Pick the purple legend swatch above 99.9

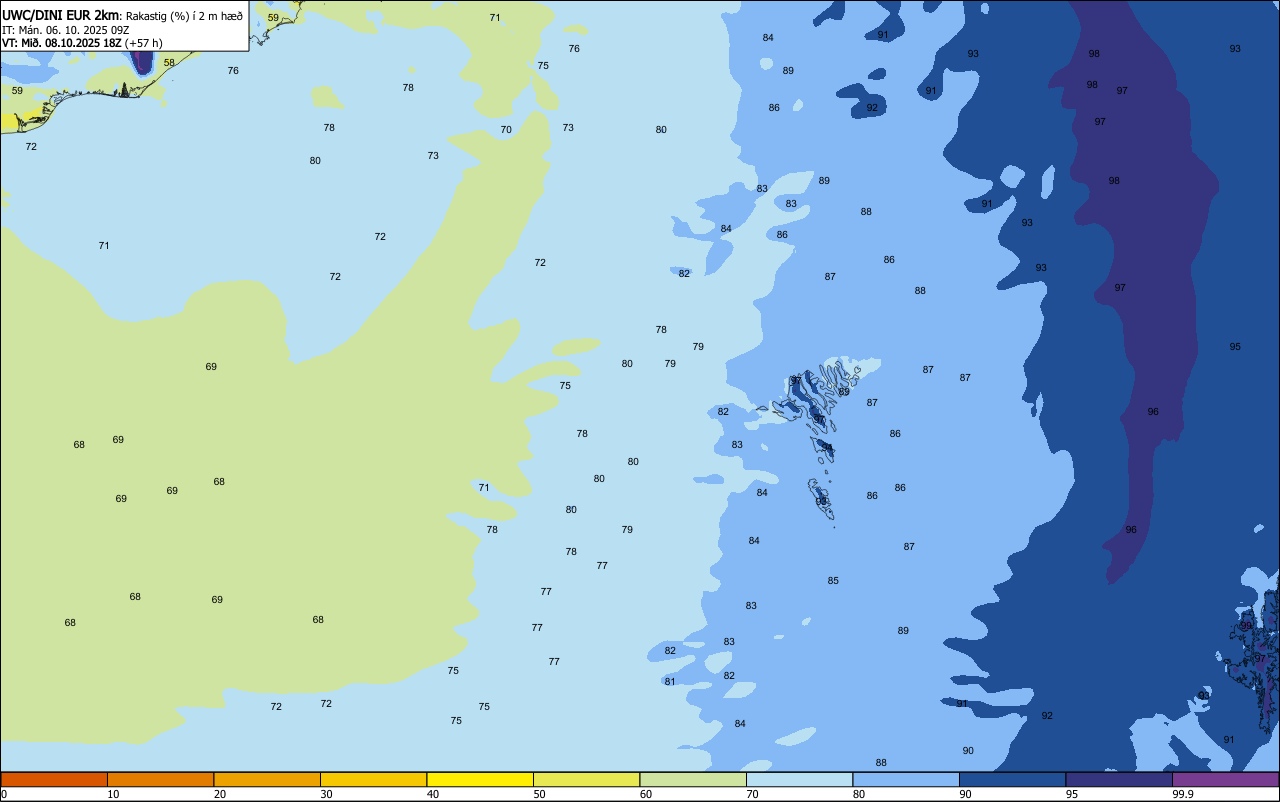click(x=1225, y=779)
